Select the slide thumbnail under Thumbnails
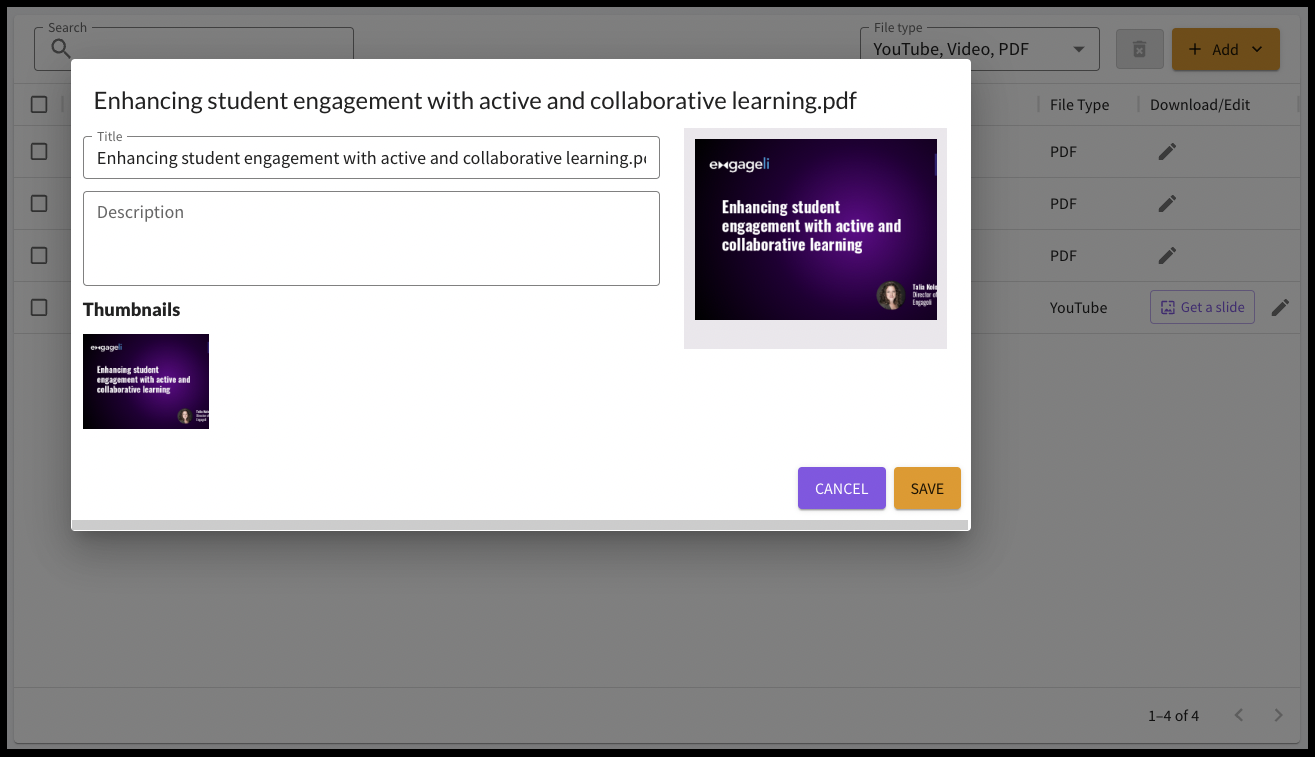The height and width of the screenshot is (757, 1315). pos(146,381)
